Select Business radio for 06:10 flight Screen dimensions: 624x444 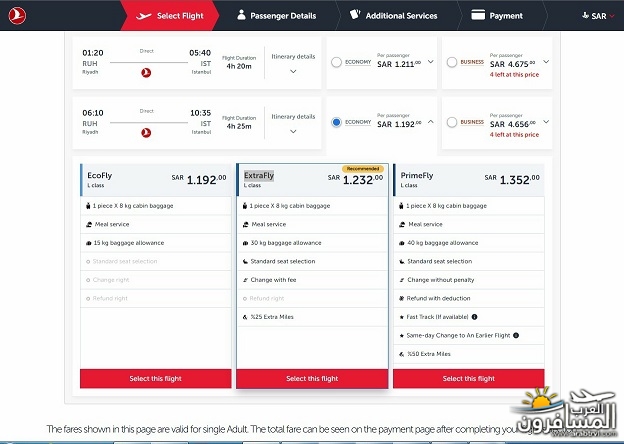tap(452, 122)
